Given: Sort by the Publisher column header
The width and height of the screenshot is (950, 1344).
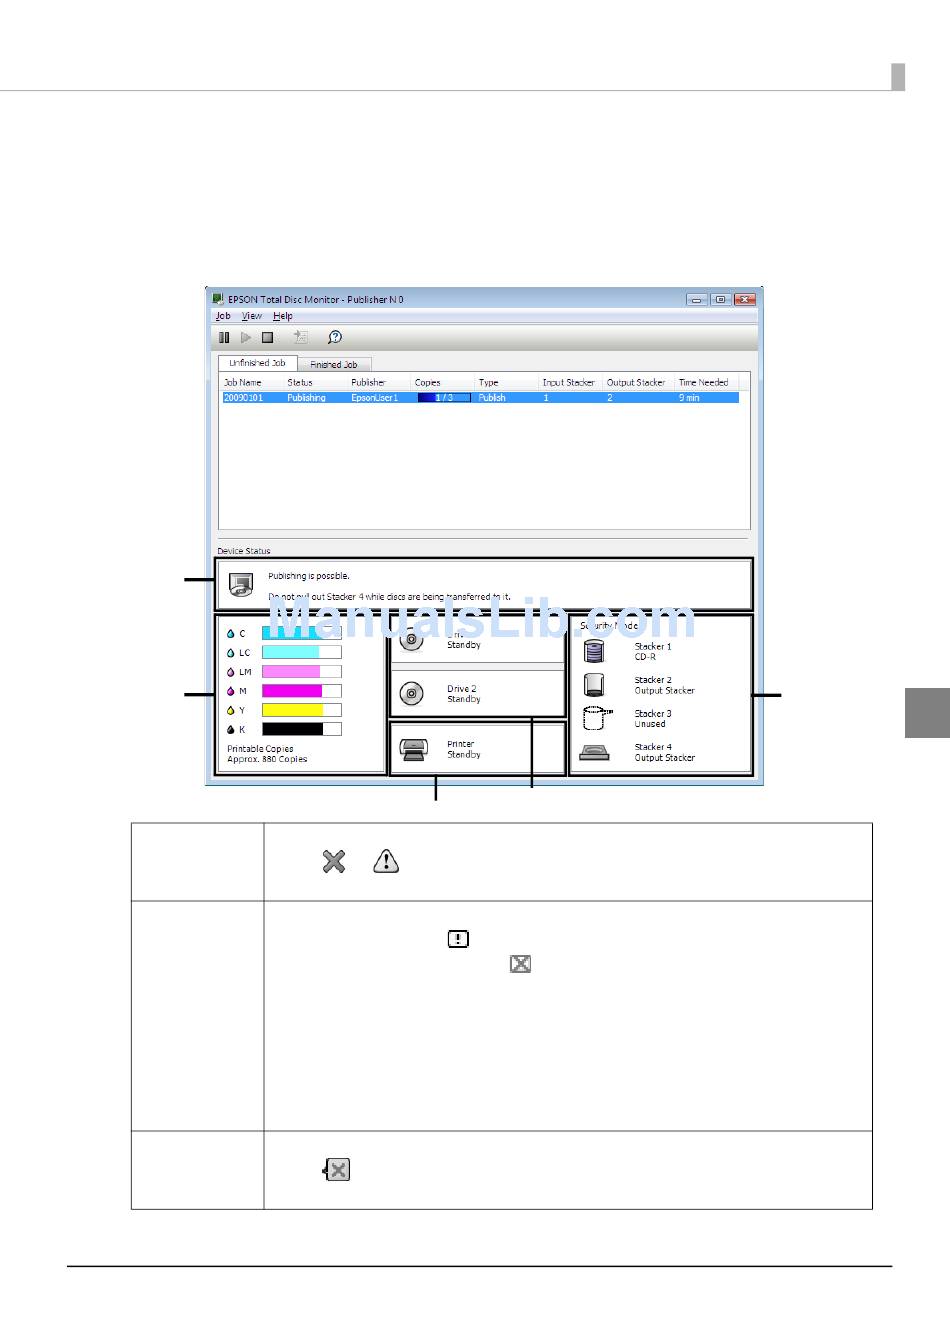Looking at the screenshot, I should click(x=368, y=383).
